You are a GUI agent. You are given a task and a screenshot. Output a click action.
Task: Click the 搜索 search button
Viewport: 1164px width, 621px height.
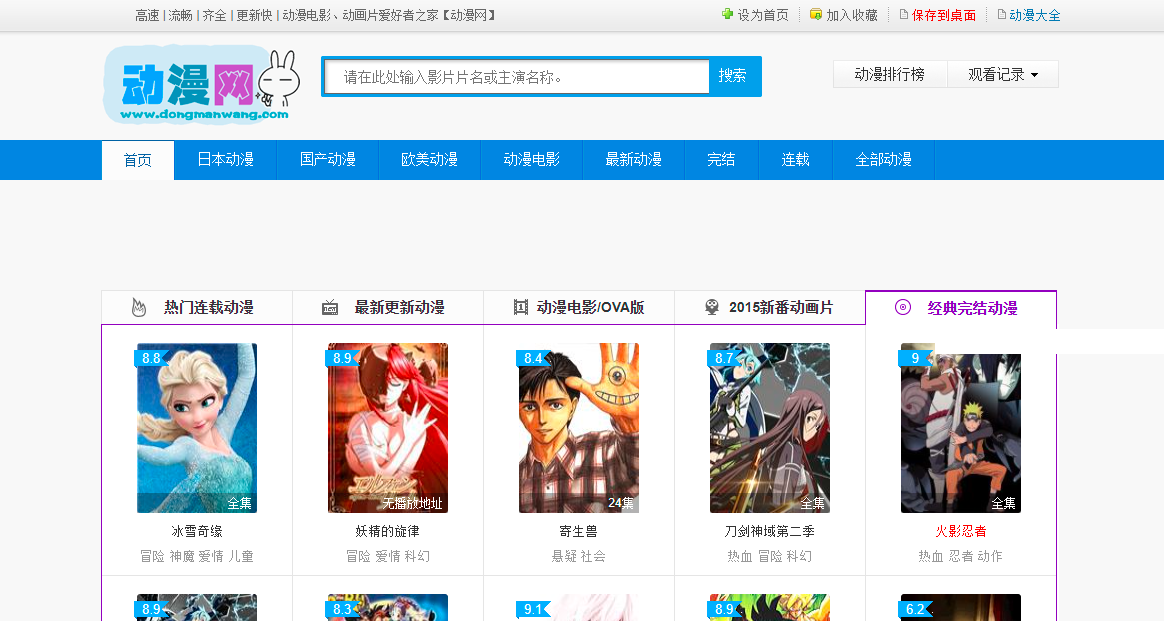click(x=733, y=76)
